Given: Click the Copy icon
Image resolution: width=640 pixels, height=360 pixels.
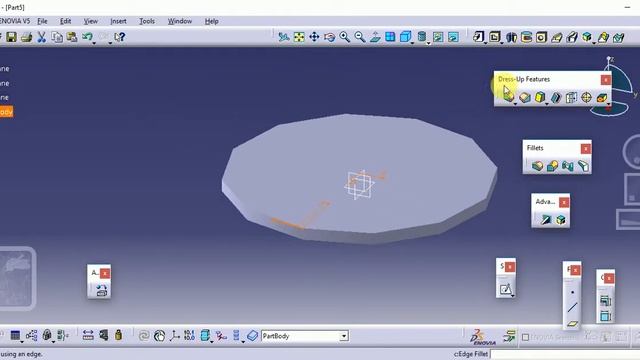Looking at the screenshot, I should pyautogui.click(x=57, y=37).
